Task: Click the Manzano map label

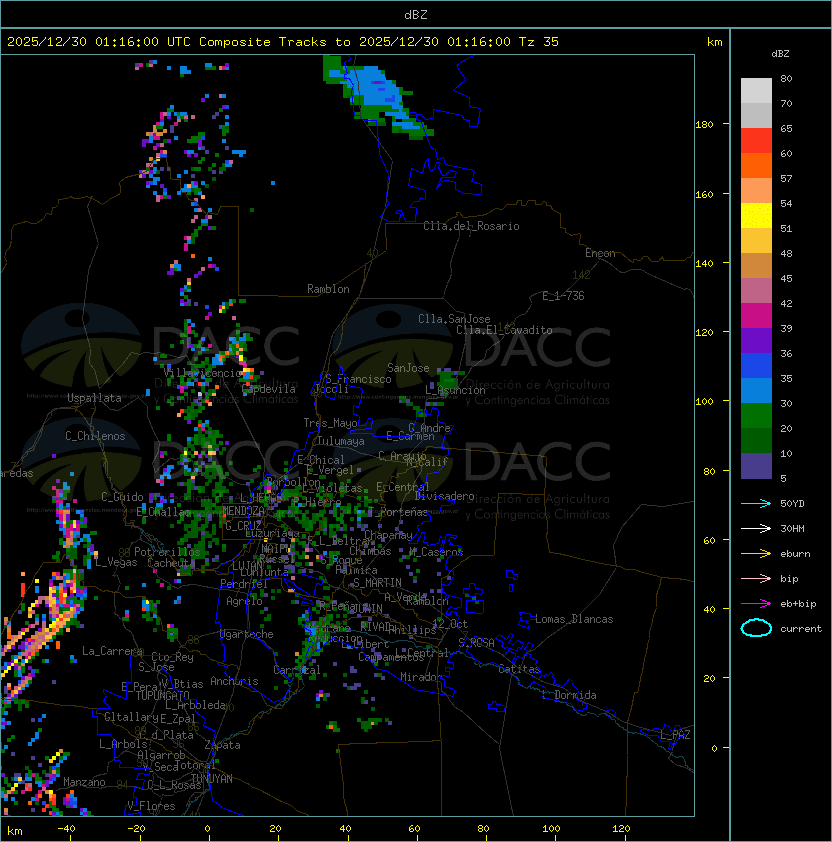Action: coord(84,782)
